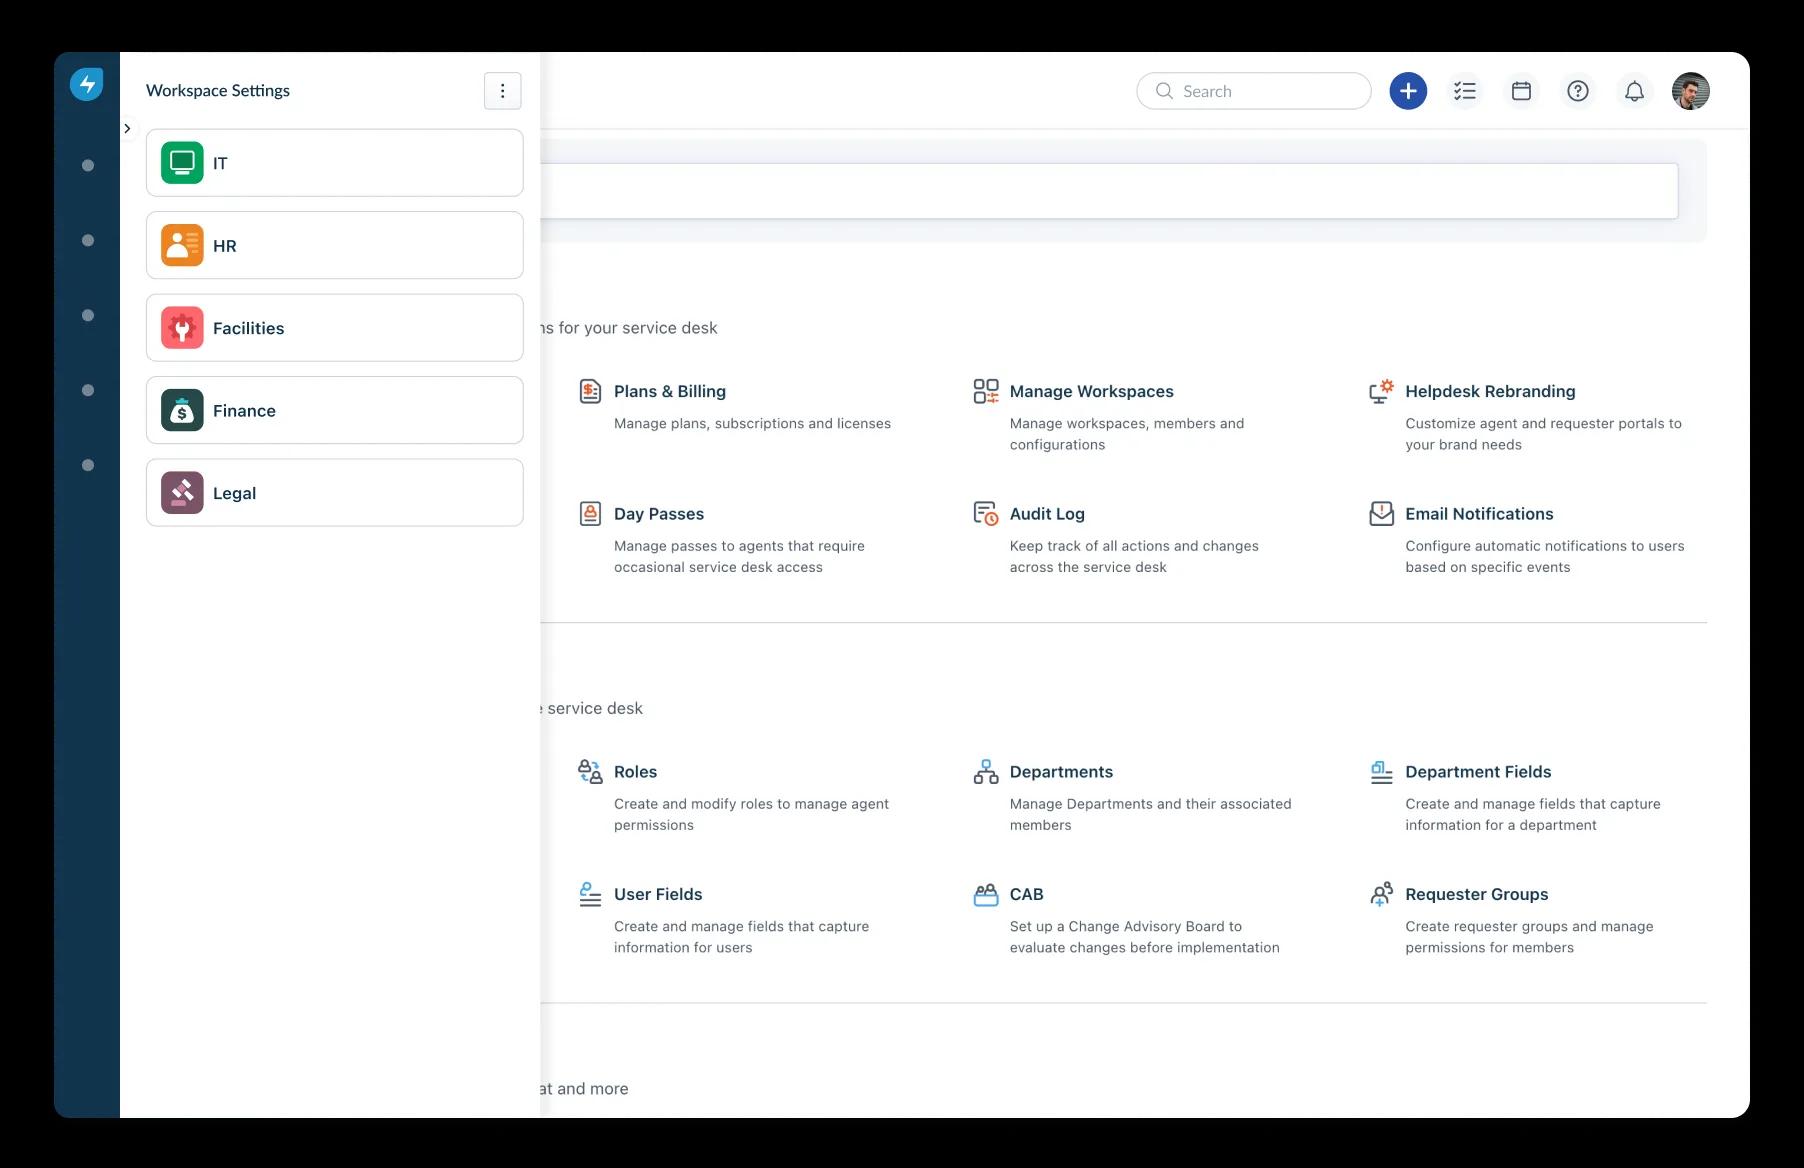Open the Workspace Settings three-dot menu
The image size is (1804, 1168).
[x=502, y=91]
